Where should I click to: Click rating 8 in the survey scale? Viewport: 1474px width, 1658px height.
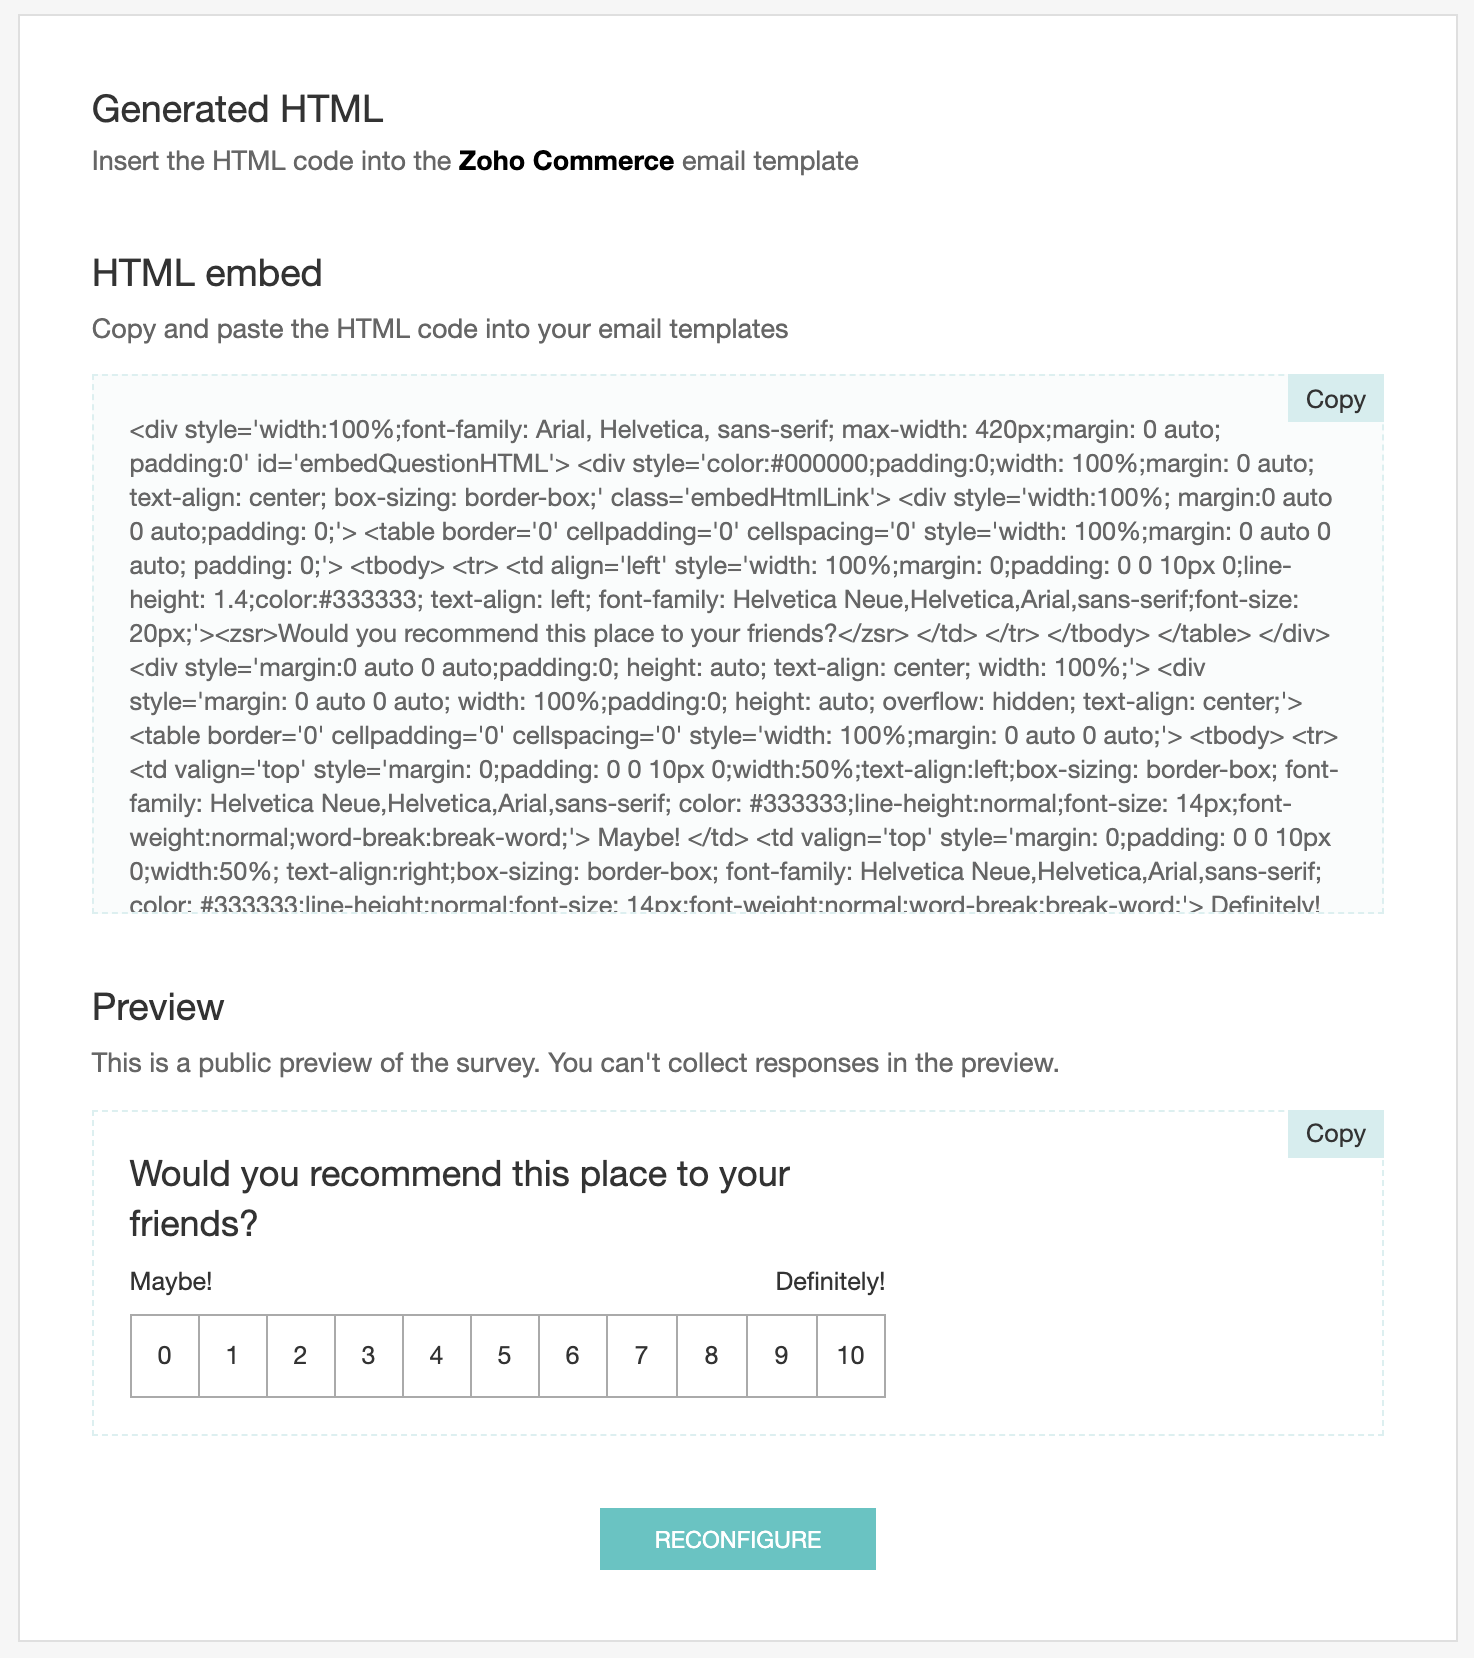[712, 1355]
